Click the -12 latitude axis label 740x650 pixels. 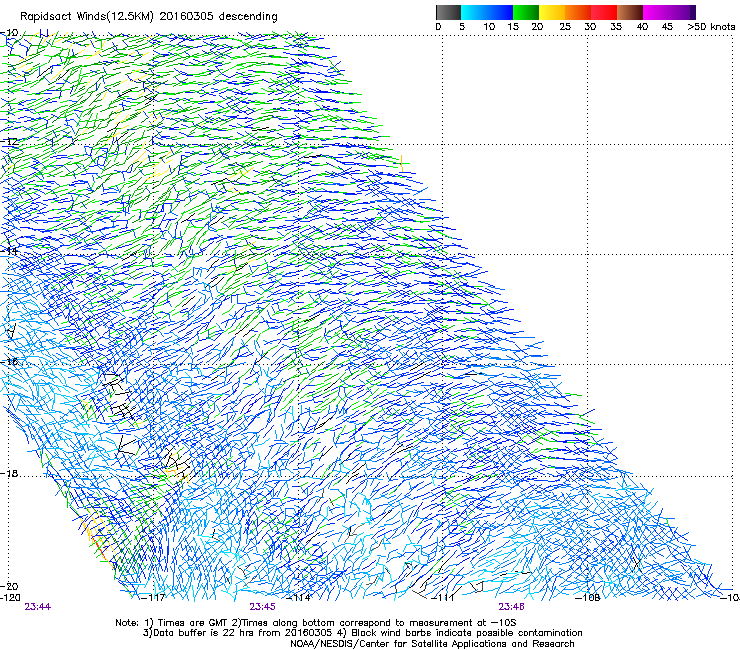(x=9, y=141)
